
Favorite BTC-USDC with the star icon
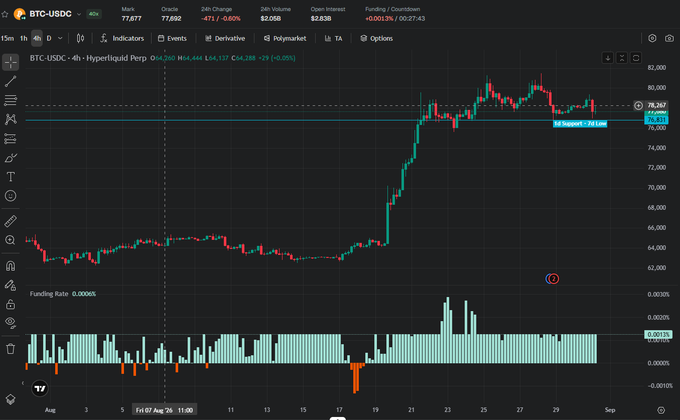(x=5, y=14)
